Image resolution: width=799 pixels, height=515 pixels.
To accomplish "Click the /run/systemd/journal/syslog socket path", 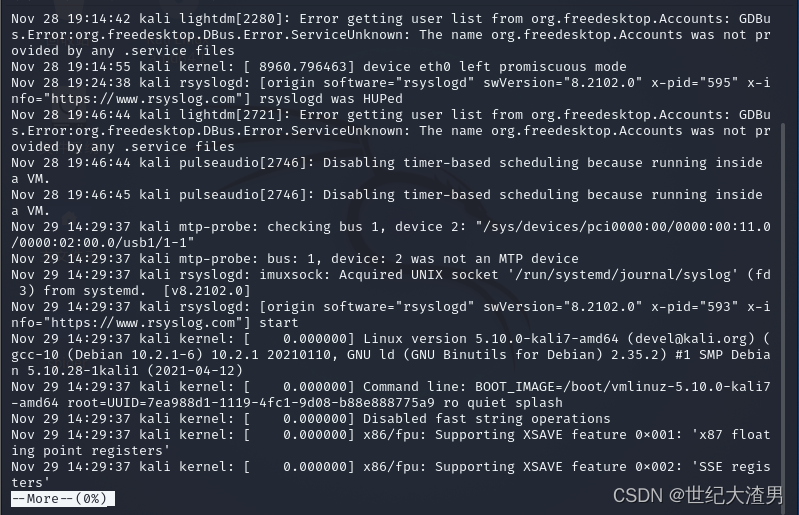I will pos(623,275).
